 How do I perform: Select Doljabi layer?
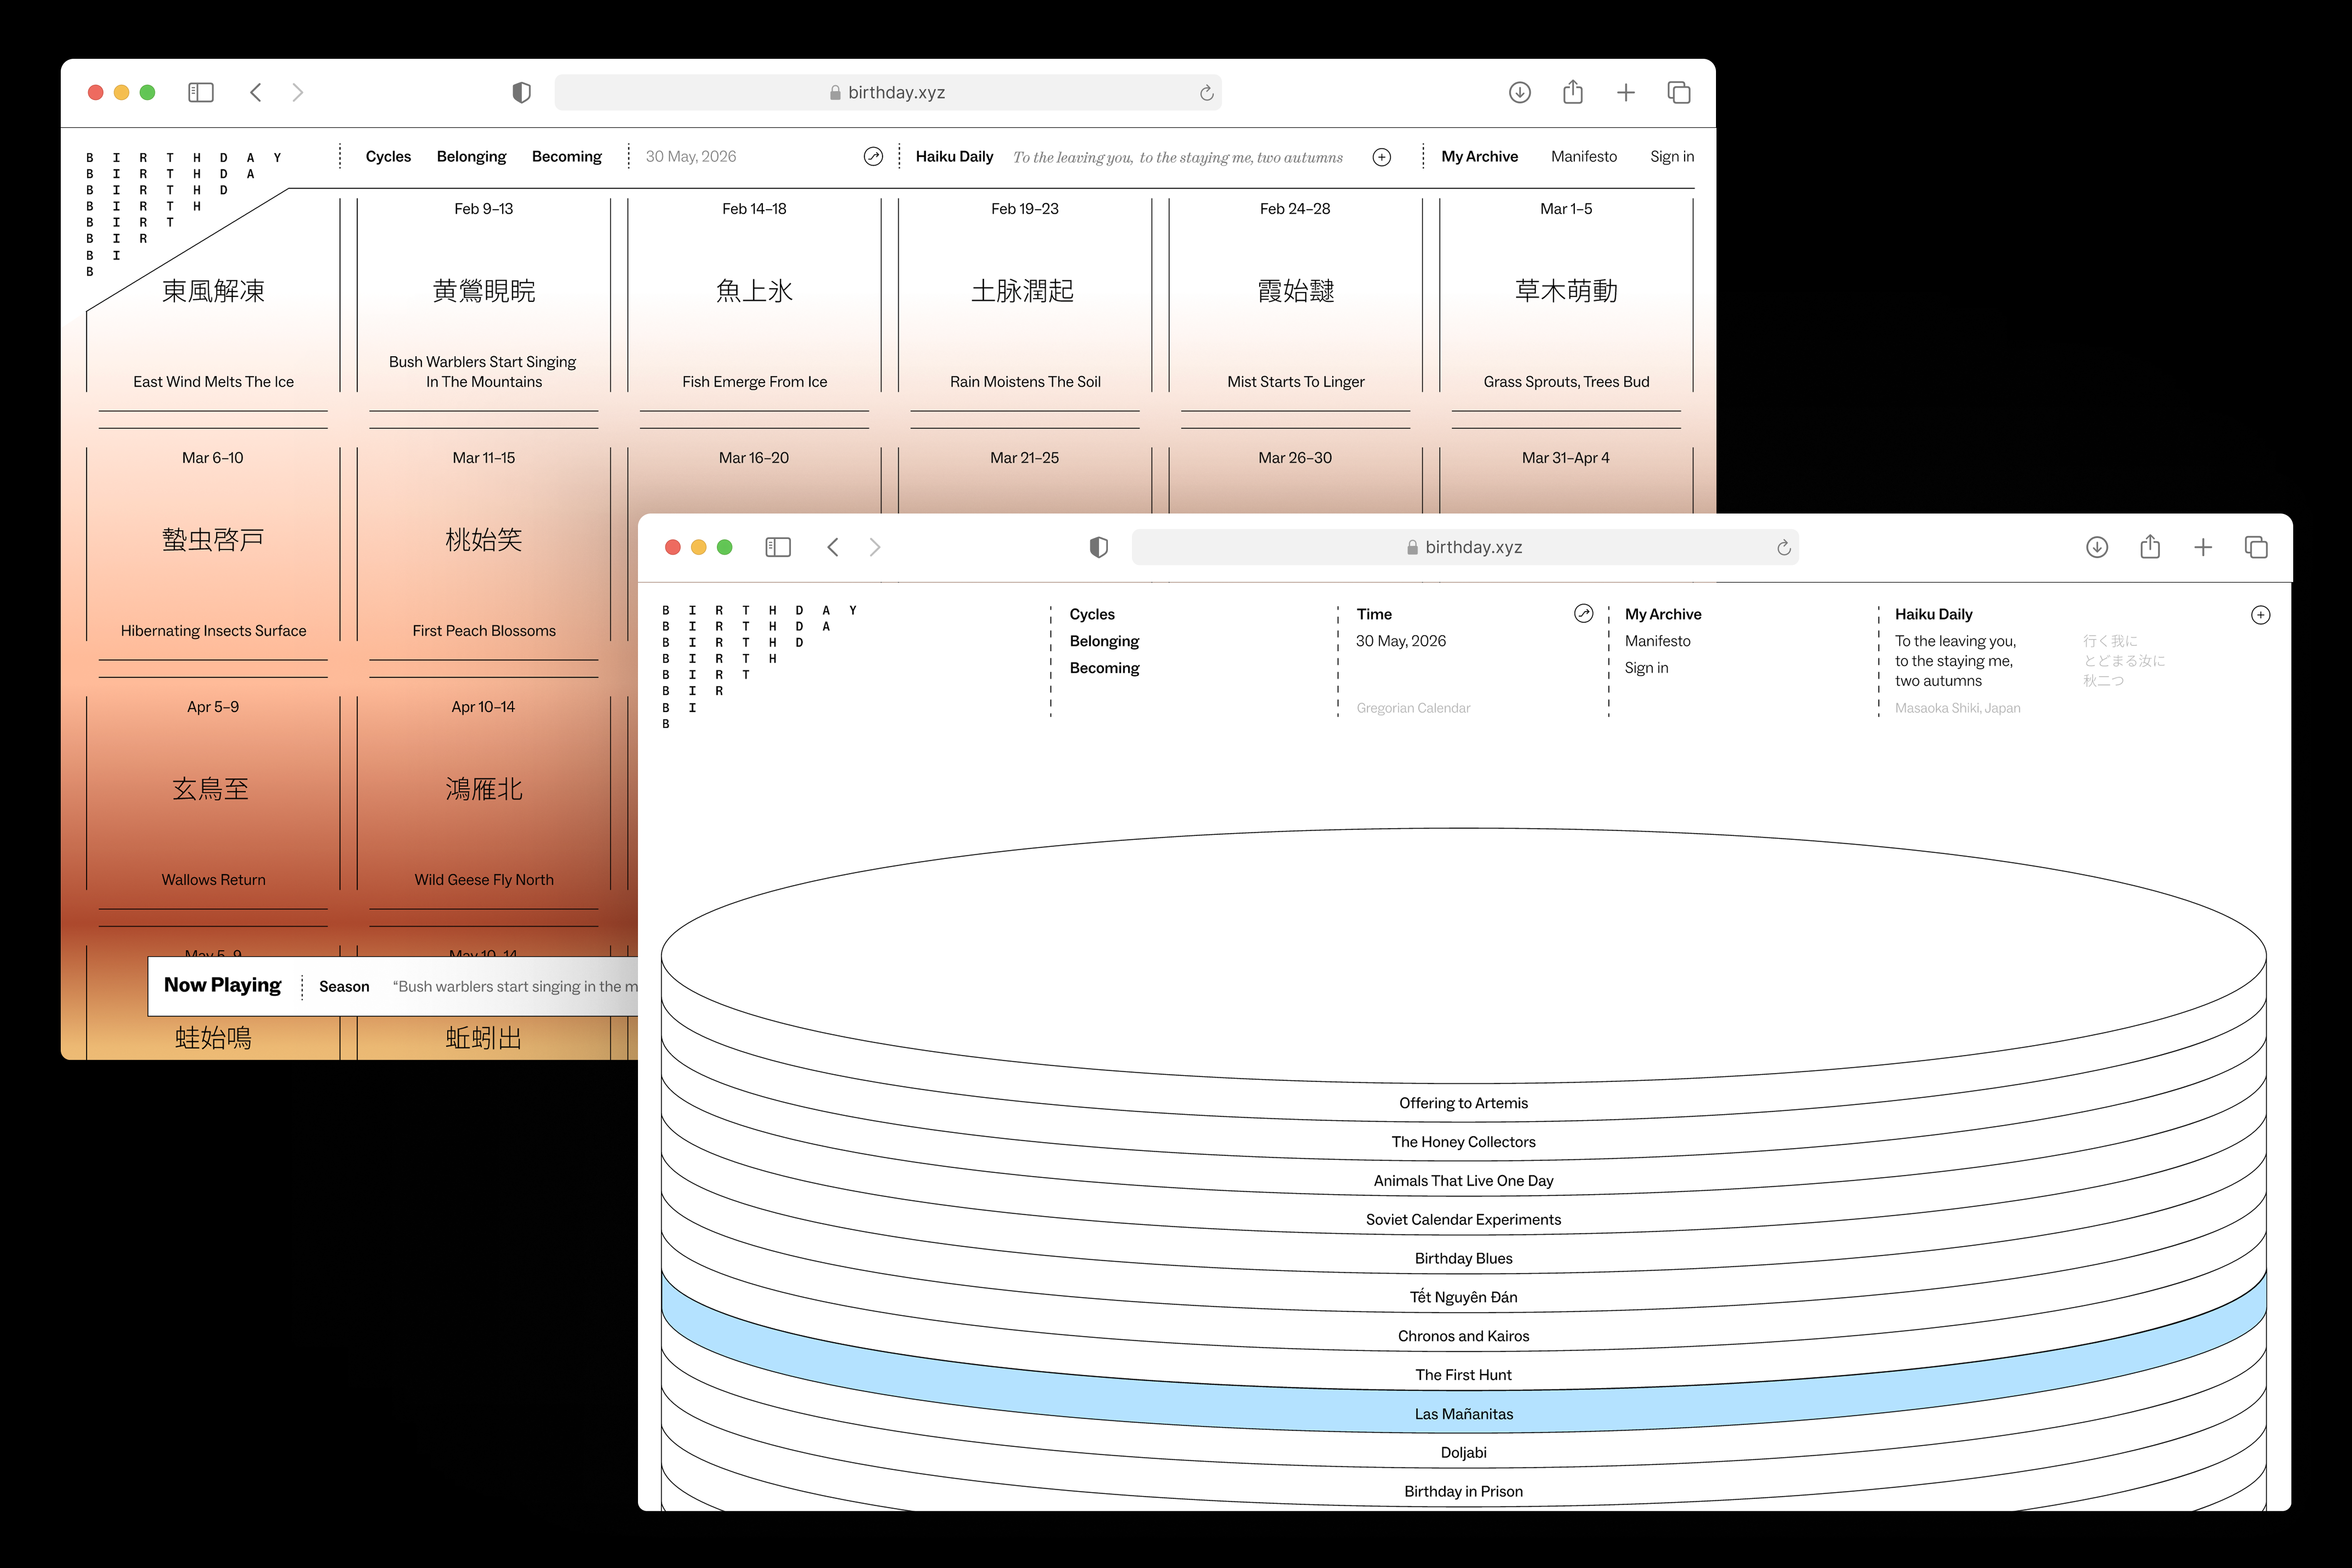(1463, 1453)
